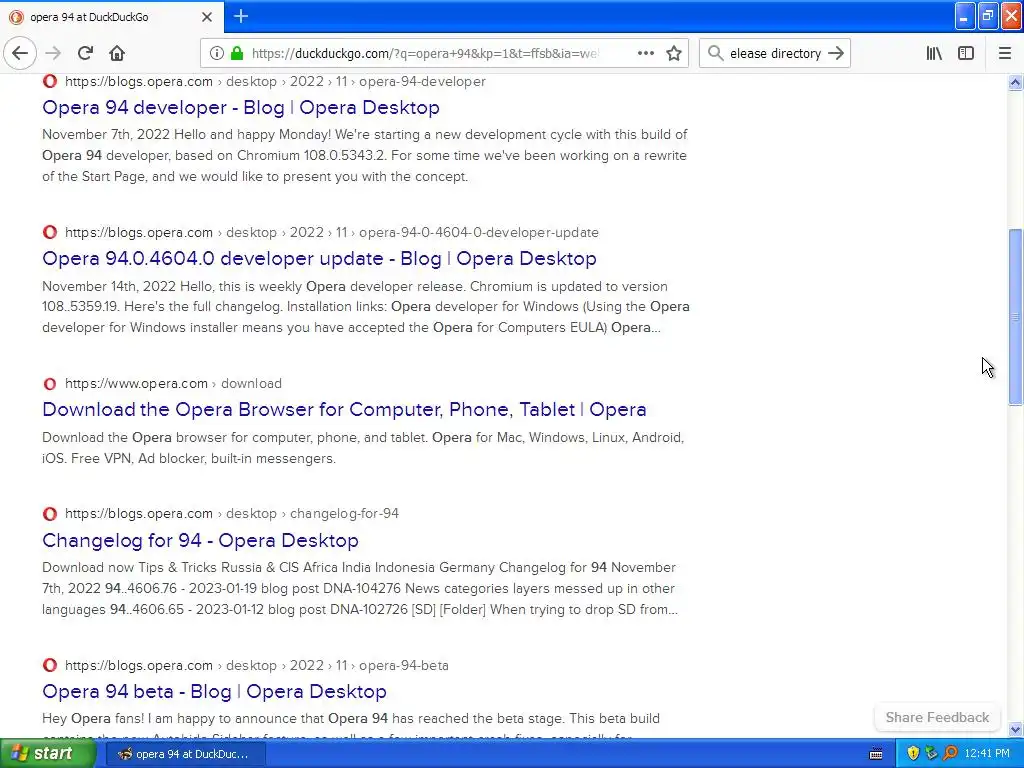Click the scrollbar up arrow
Screen dimensions: 1024x768
click(1015, 82)
